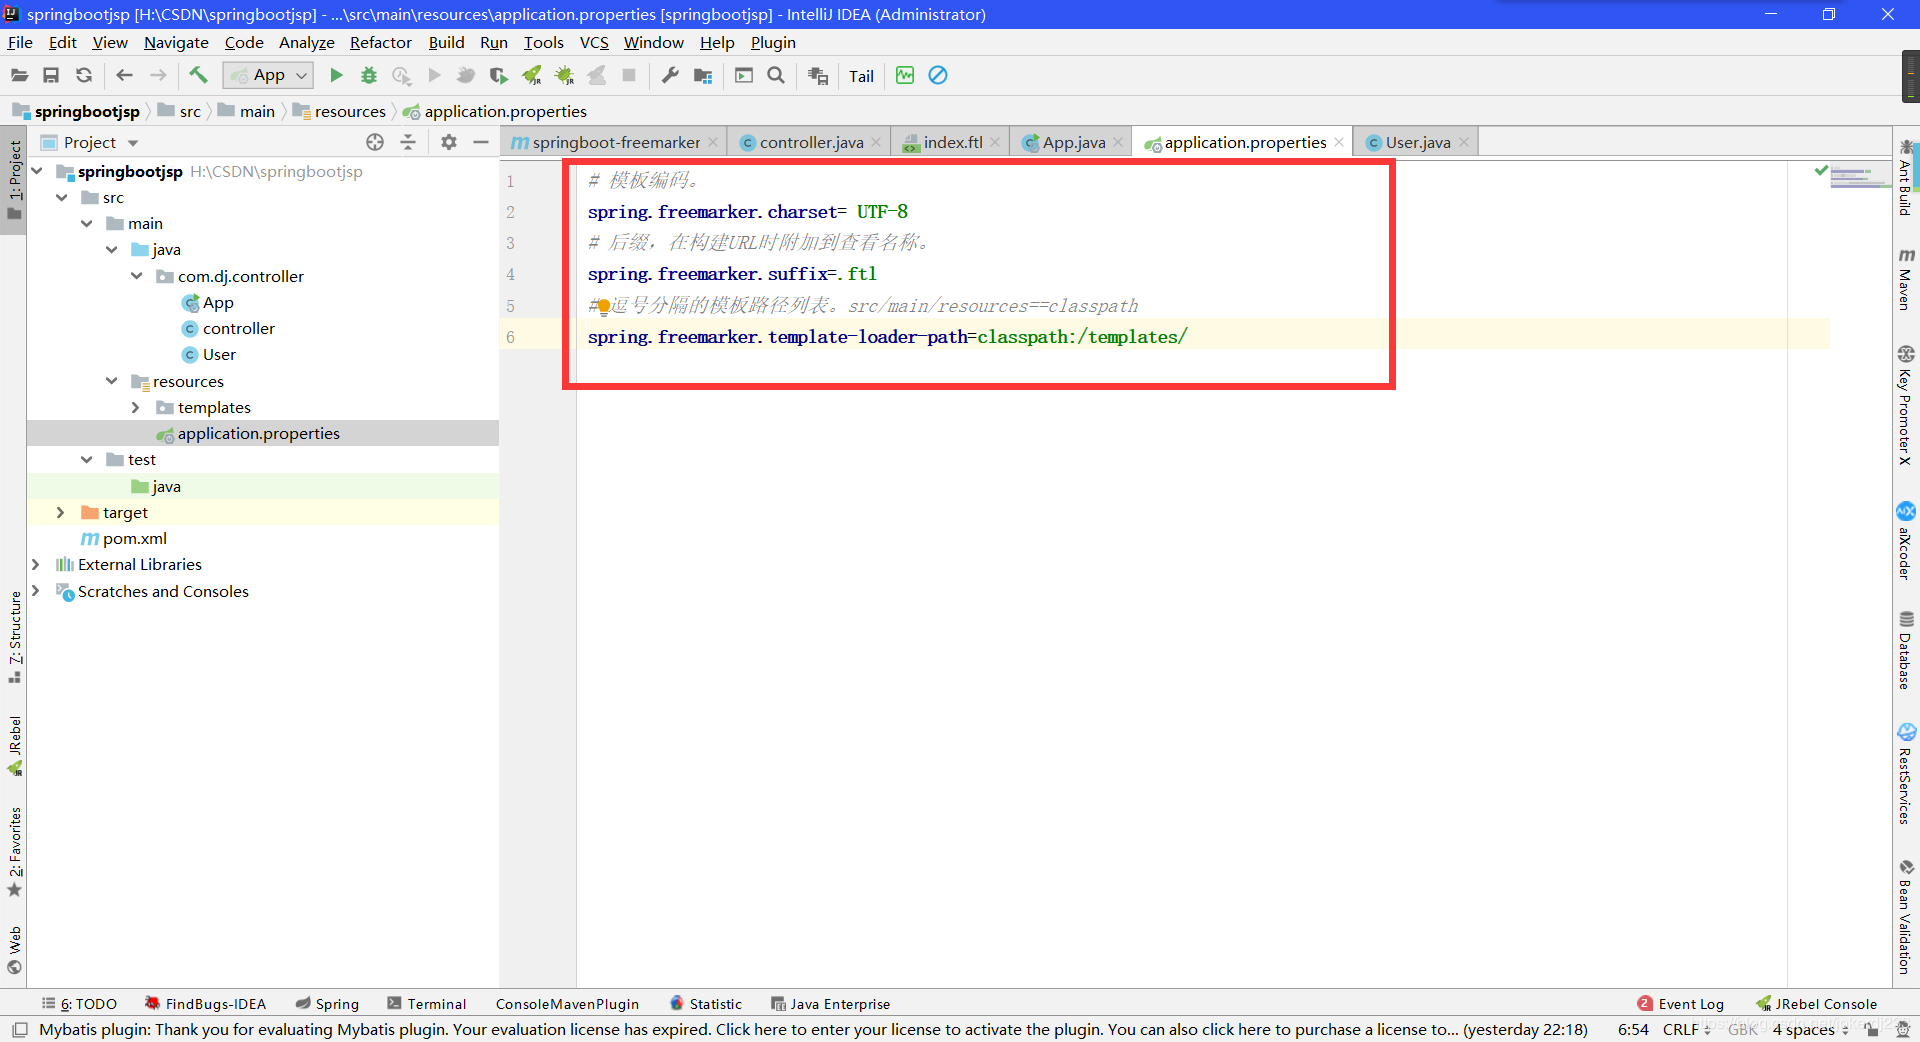Viewport: 1920px width, 1042px height.
Task: Open Settings via the wrench icon
Action: tap(670, 76)
